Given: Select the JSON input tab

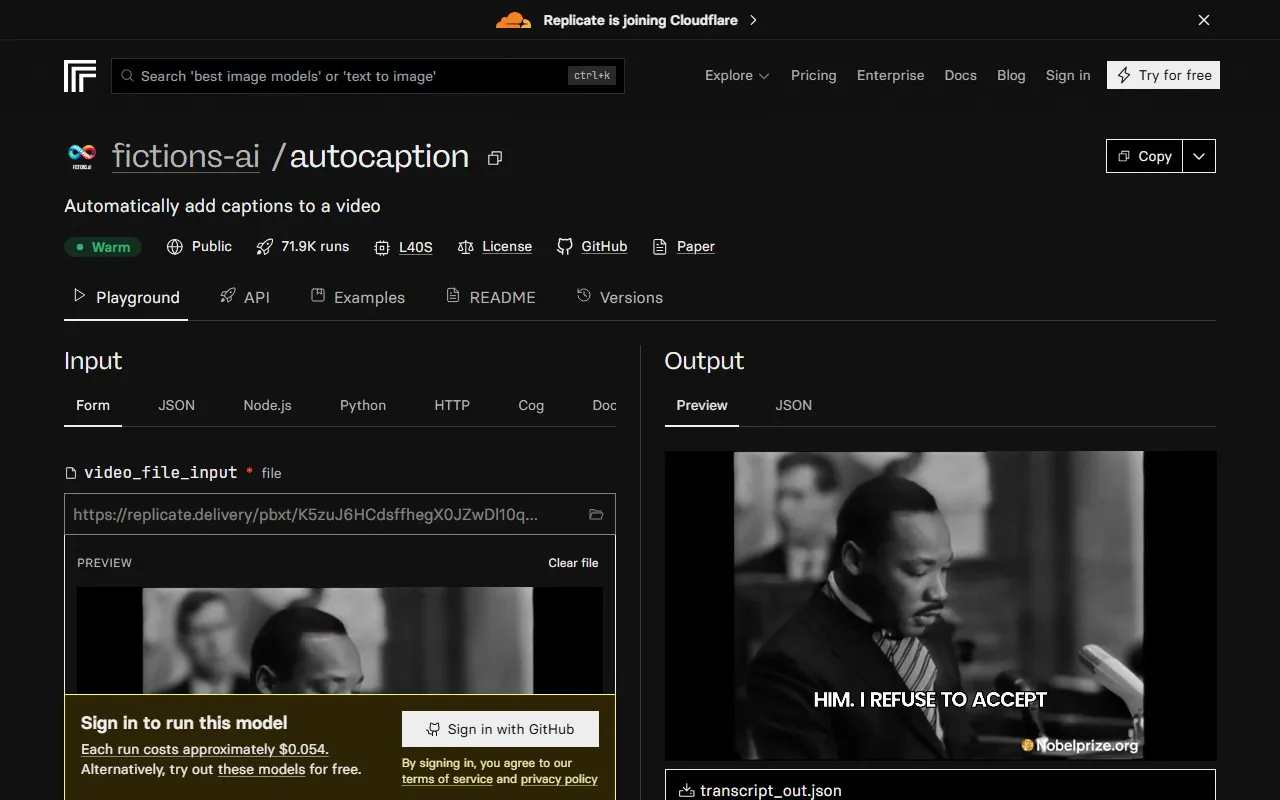Looking at the screenshot, I should click(176, 405).
